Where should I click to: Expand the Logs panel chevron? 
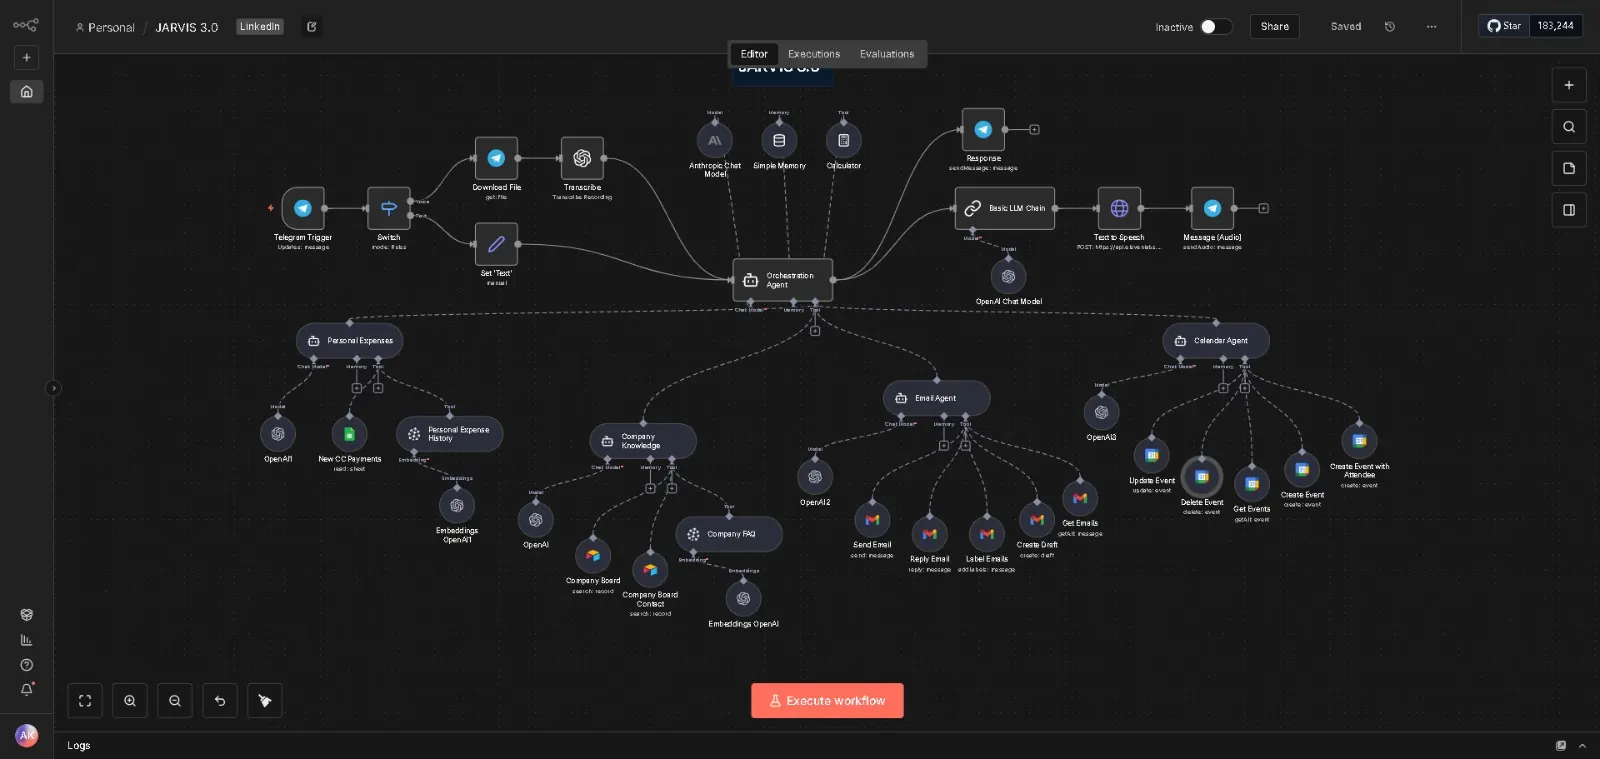1582,746
